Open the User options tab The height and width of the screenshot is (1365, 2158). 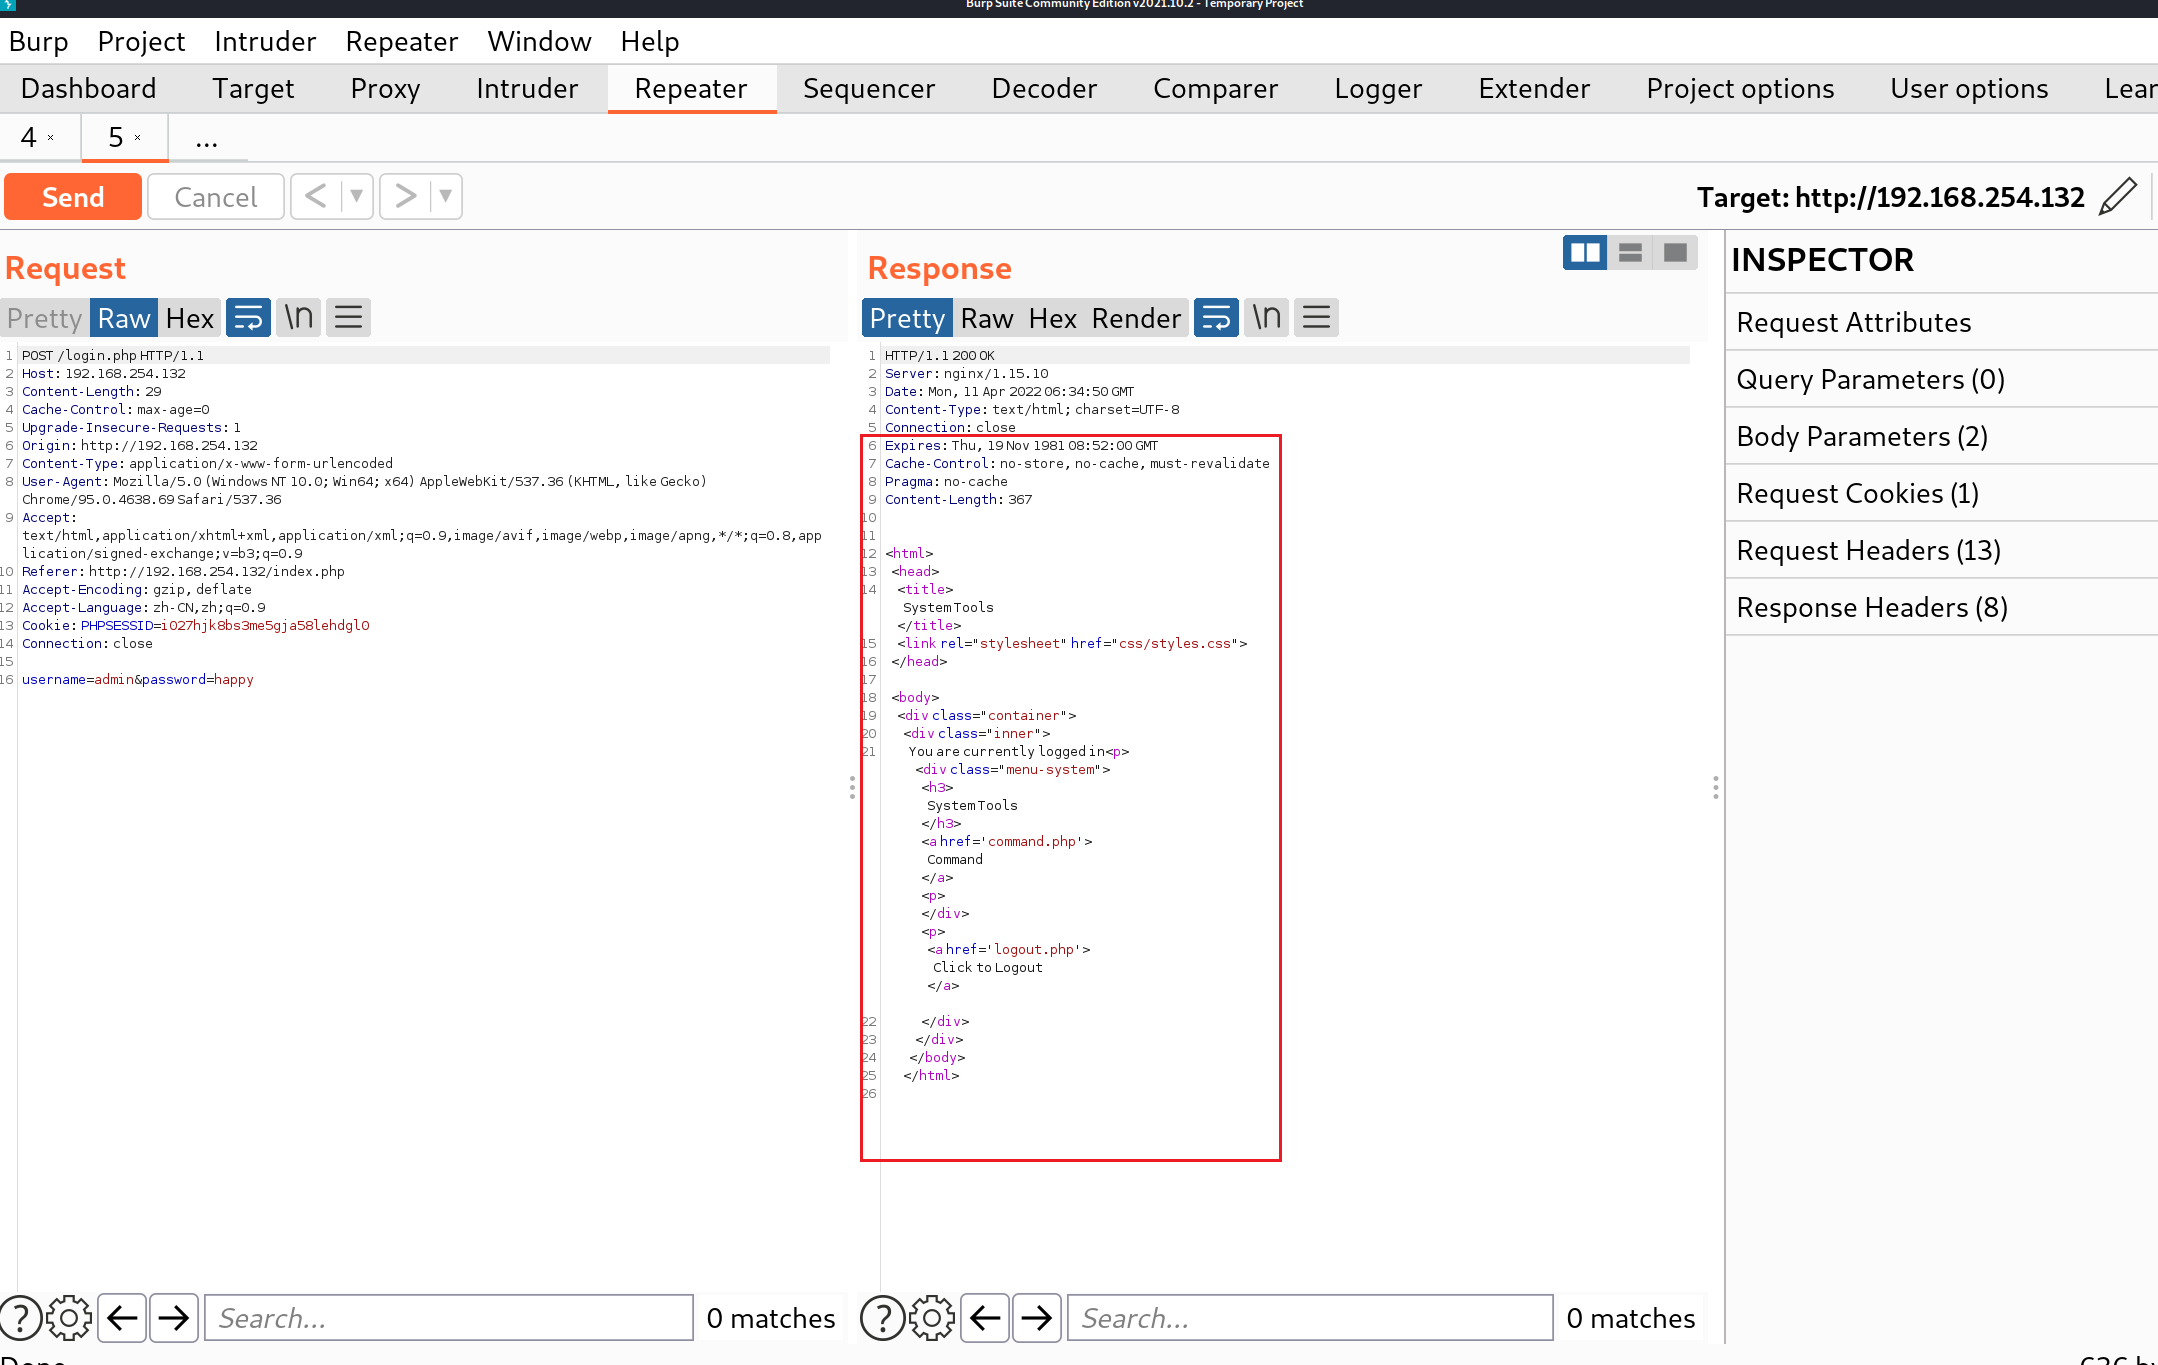1969,89
